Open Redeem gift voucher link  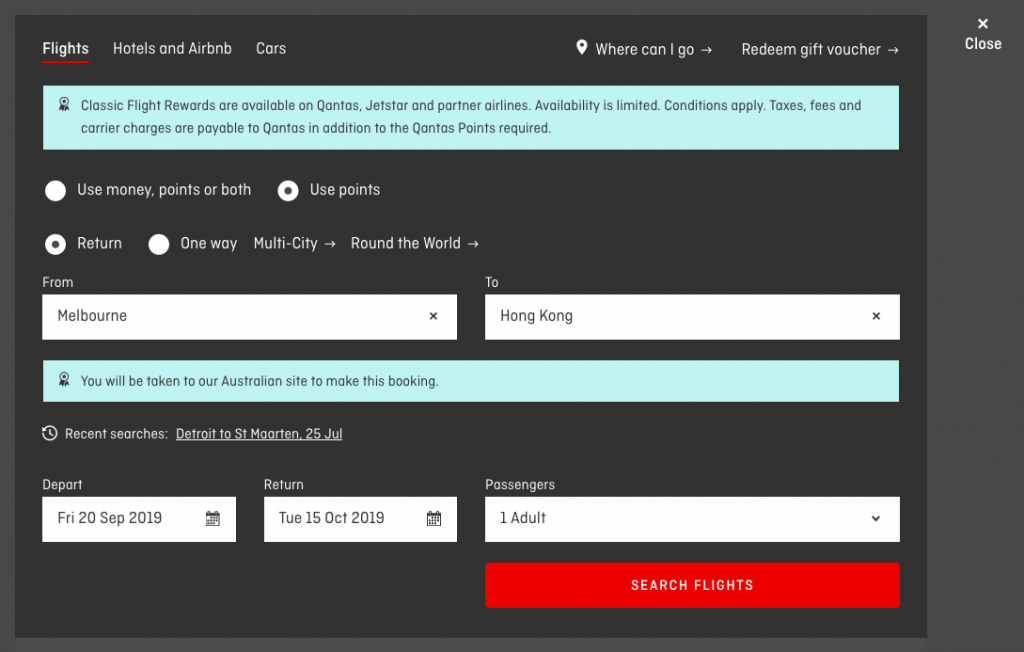[820, 50]
